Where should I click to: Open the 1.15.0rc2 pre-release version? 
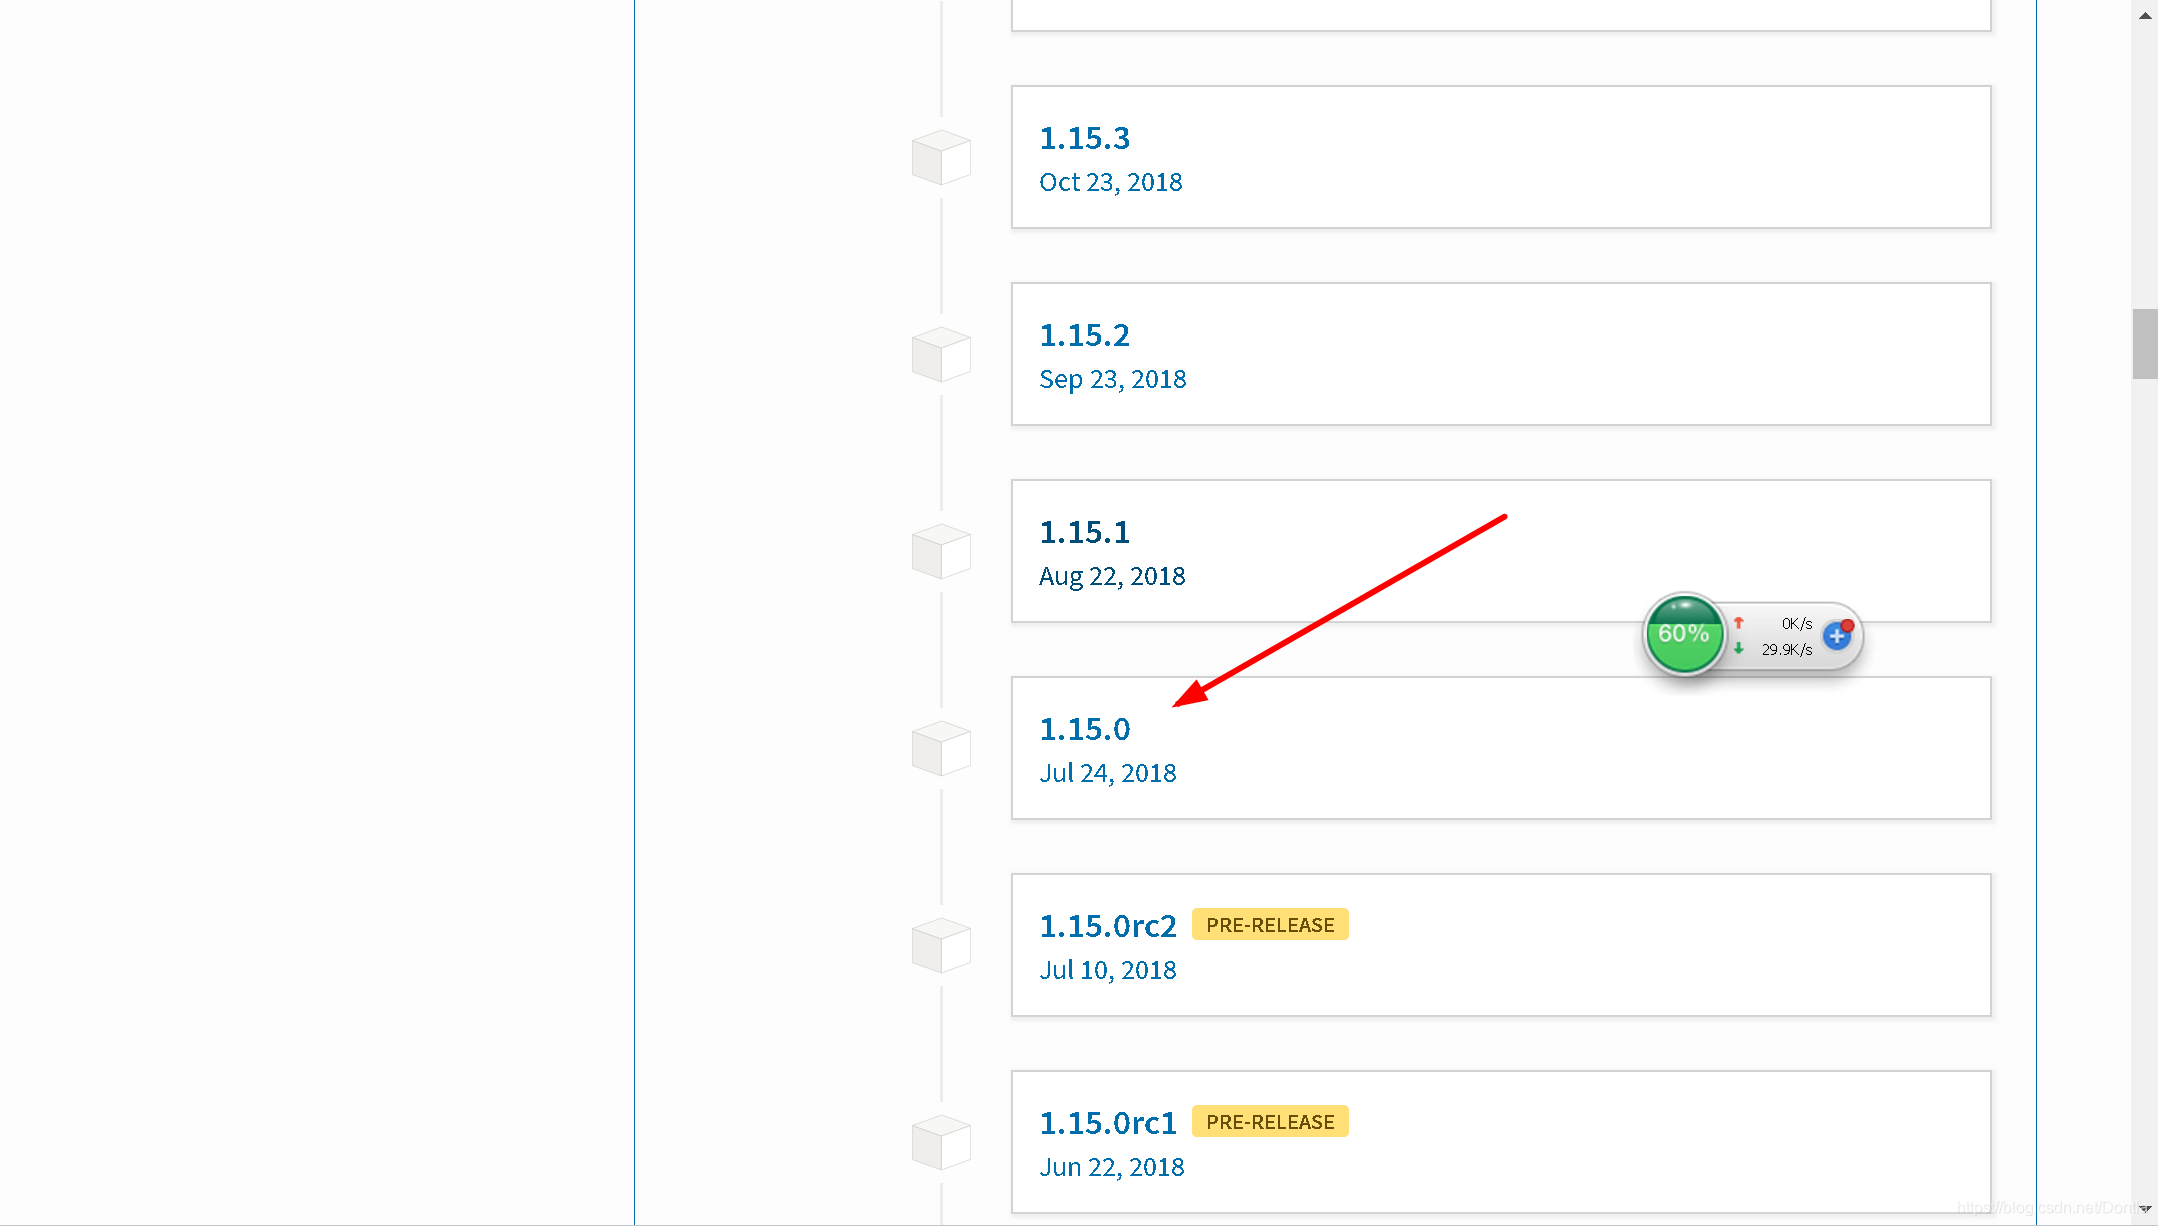tap(1108, 926)
